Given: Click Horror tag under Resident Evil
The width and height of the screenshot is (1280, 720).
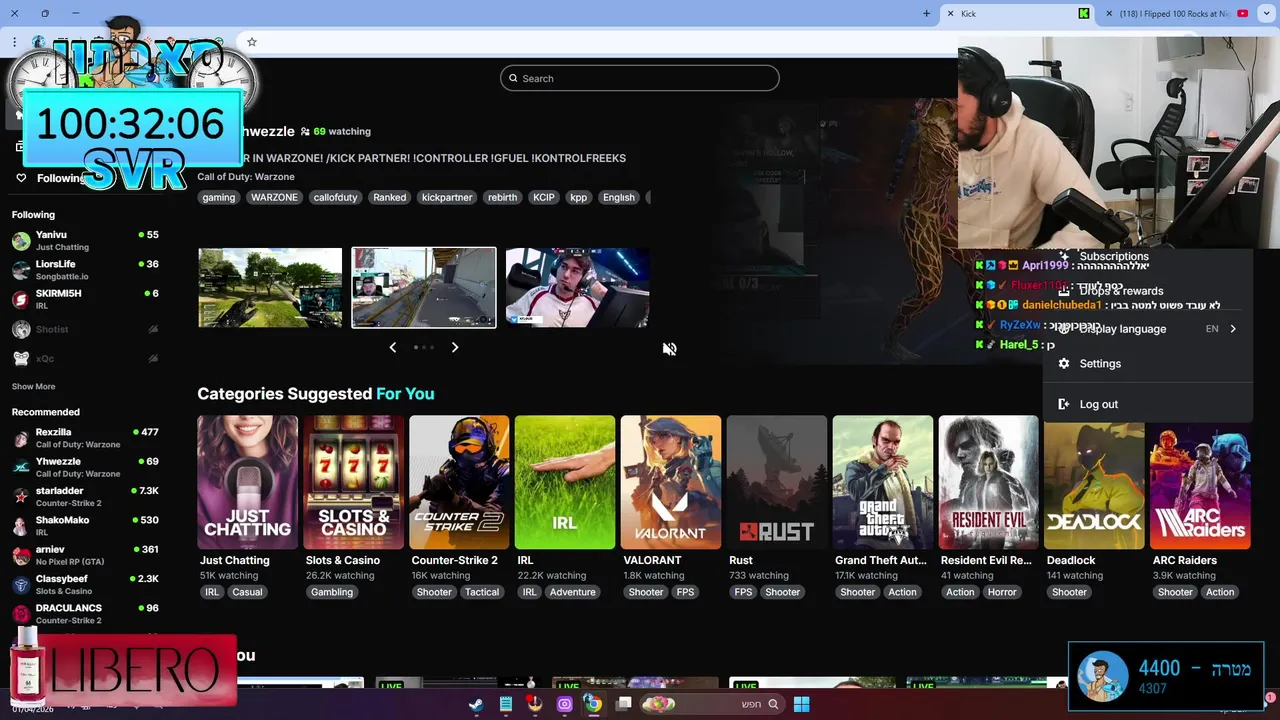Looking at the screenshot, I should pos(1002,592).
